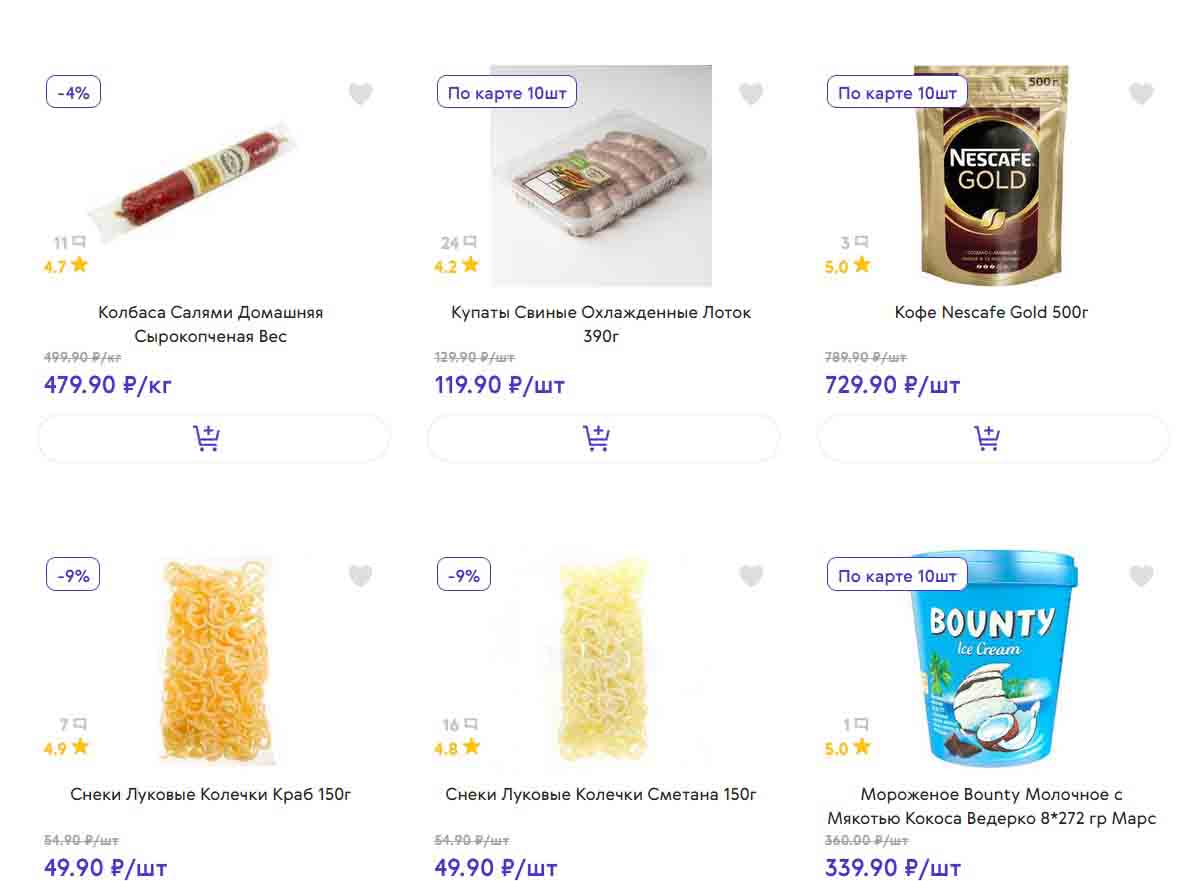1198x881 pixels.
Task: Open Кофе Nescafe Gold 500г product title
Action: [x=991, y=313]
